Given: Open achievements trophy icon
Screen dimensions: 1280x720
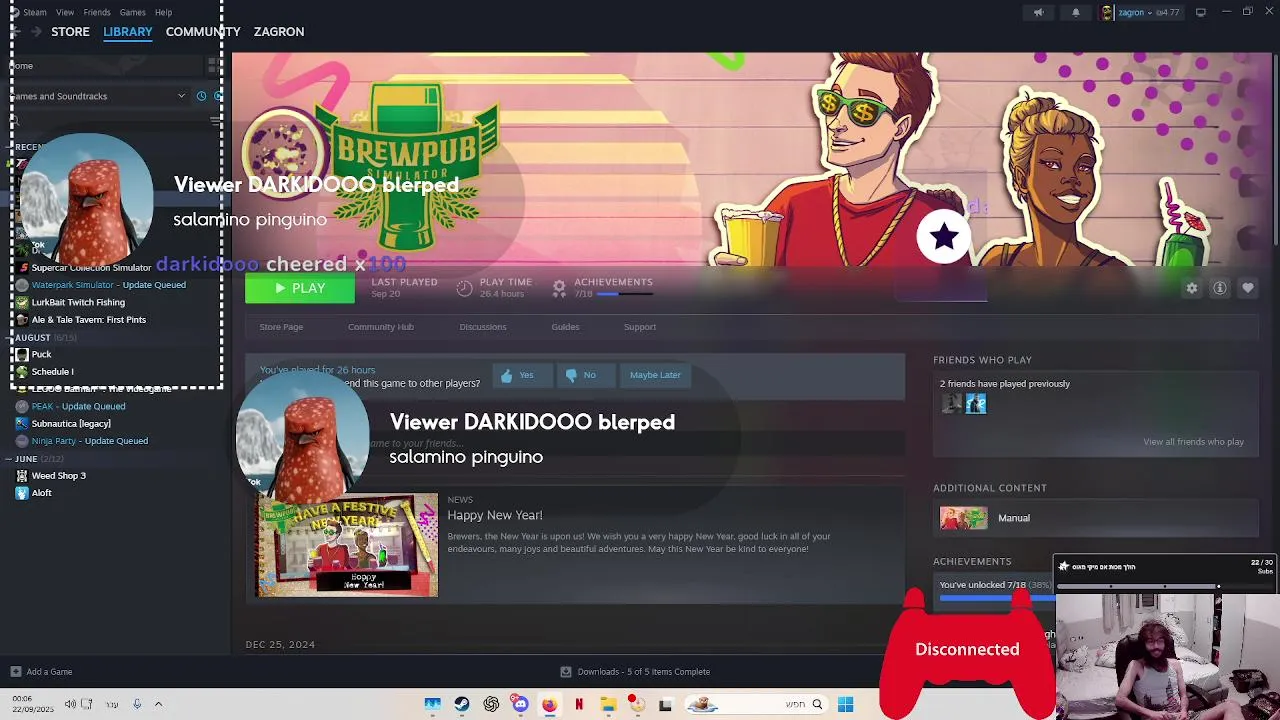Looking at the screenshot, I should tap(559, 288).
